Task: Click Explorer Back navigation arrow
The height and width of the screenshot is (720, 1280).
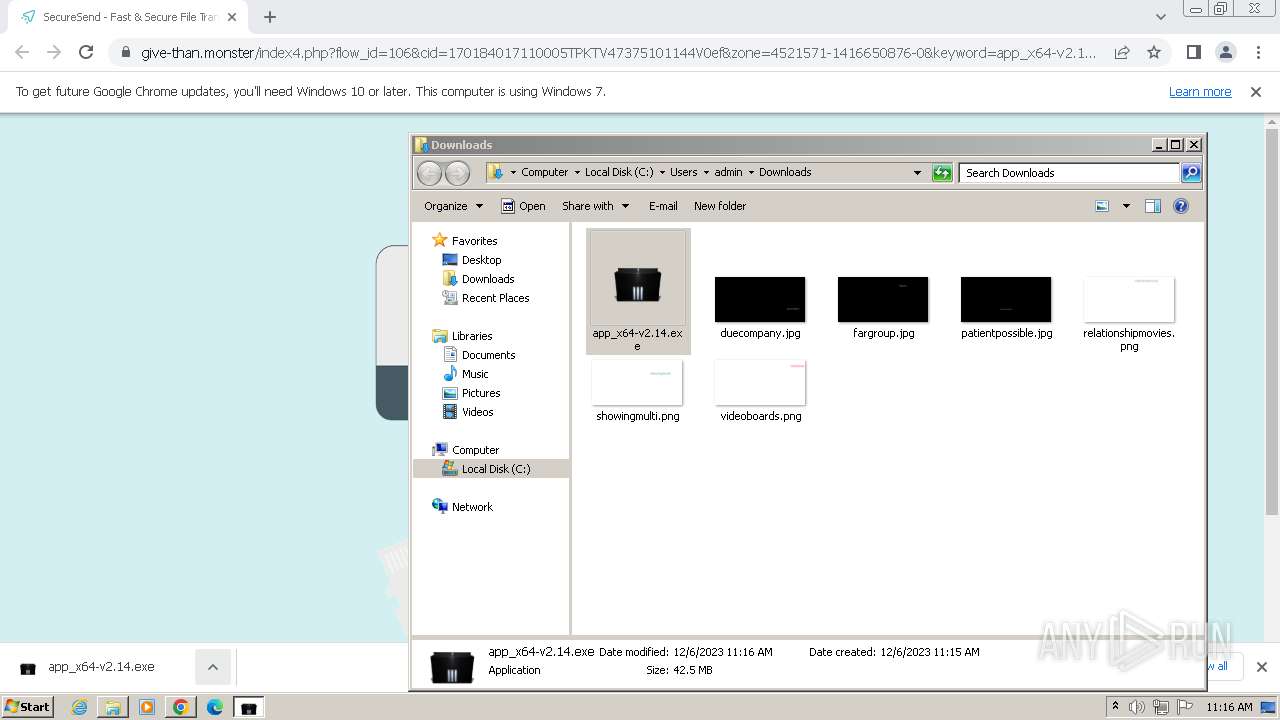Action: pos(429,173)
